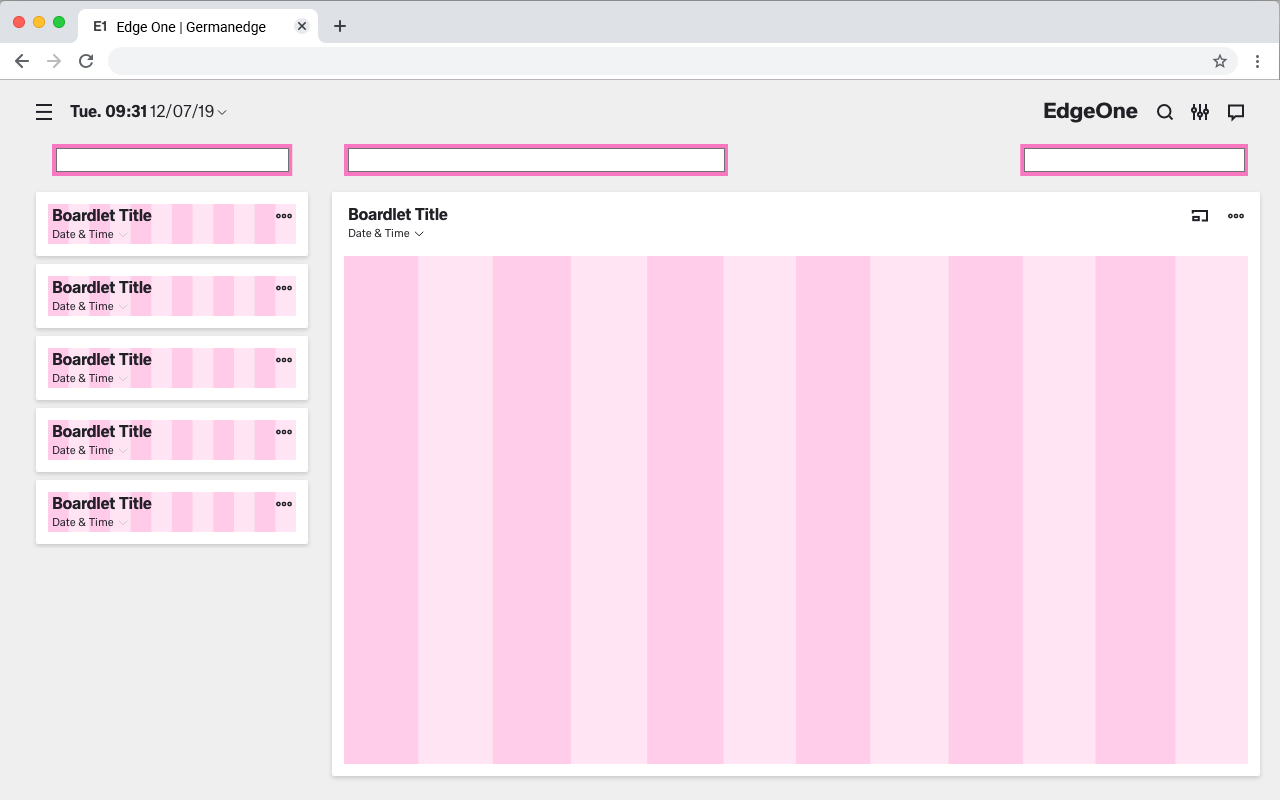Image resolution: width=1280 pixels, height=800 pixels.
Task: Open the chat messages icon
Action: (1236, 112)
